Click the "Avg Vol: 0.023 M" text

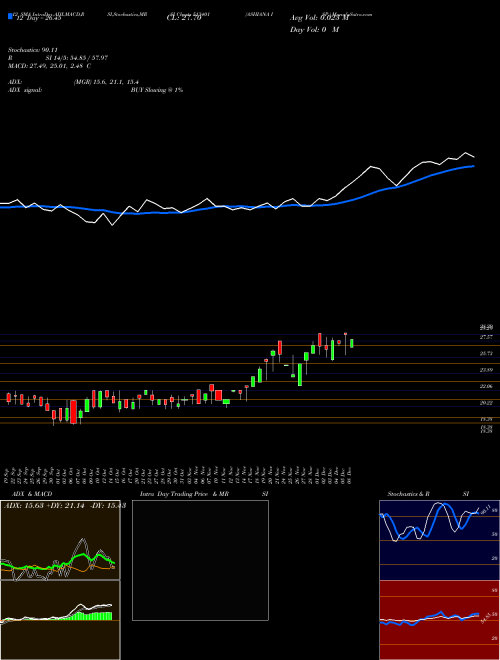click(x=319, y=18)
